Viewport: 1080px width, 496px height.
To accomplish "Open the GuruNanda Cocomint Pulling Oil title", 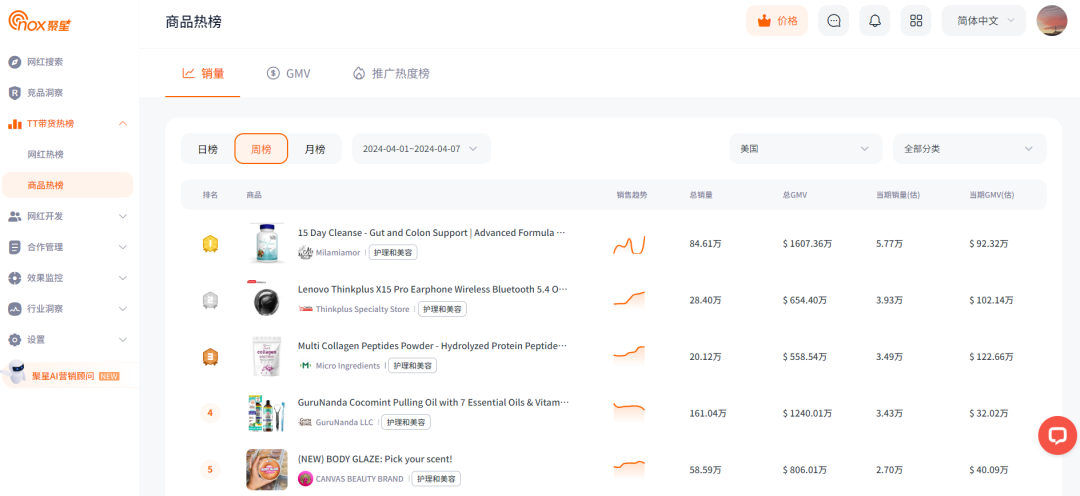I will click(433, 403).
